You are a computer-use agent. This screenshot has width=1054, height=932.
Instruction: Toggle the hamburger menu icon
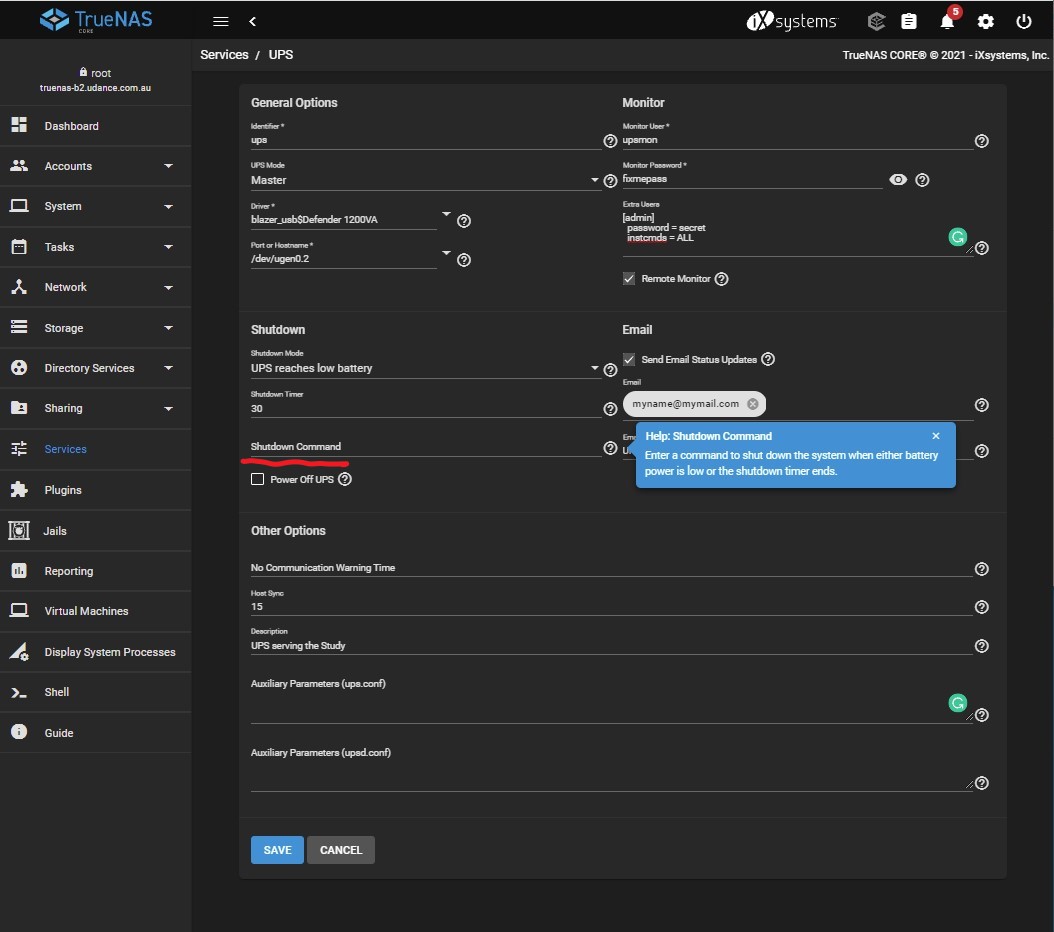point(221,21)
